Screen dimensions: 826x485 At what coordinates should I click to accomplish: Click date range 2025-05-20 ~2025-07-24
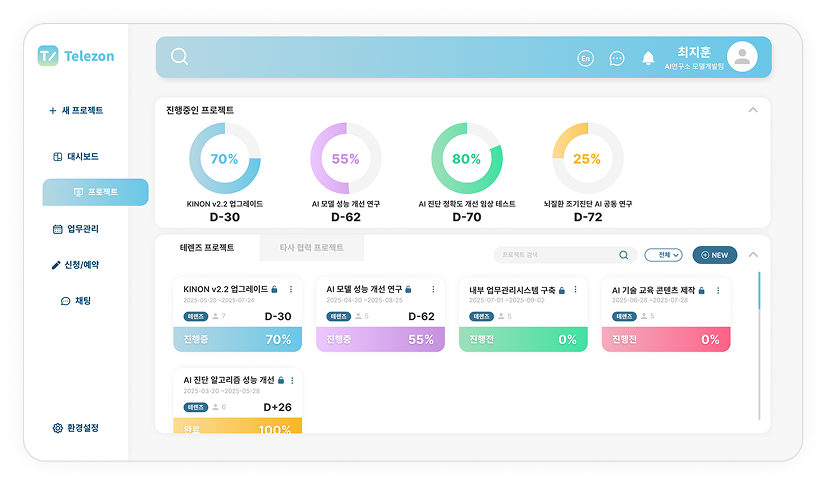219,301
